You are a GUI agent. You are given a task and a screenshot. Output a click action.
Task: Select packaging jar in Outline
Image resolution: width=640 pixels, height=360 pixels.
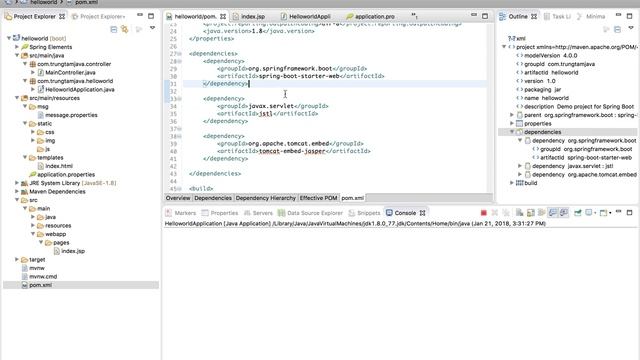(542, 89)
